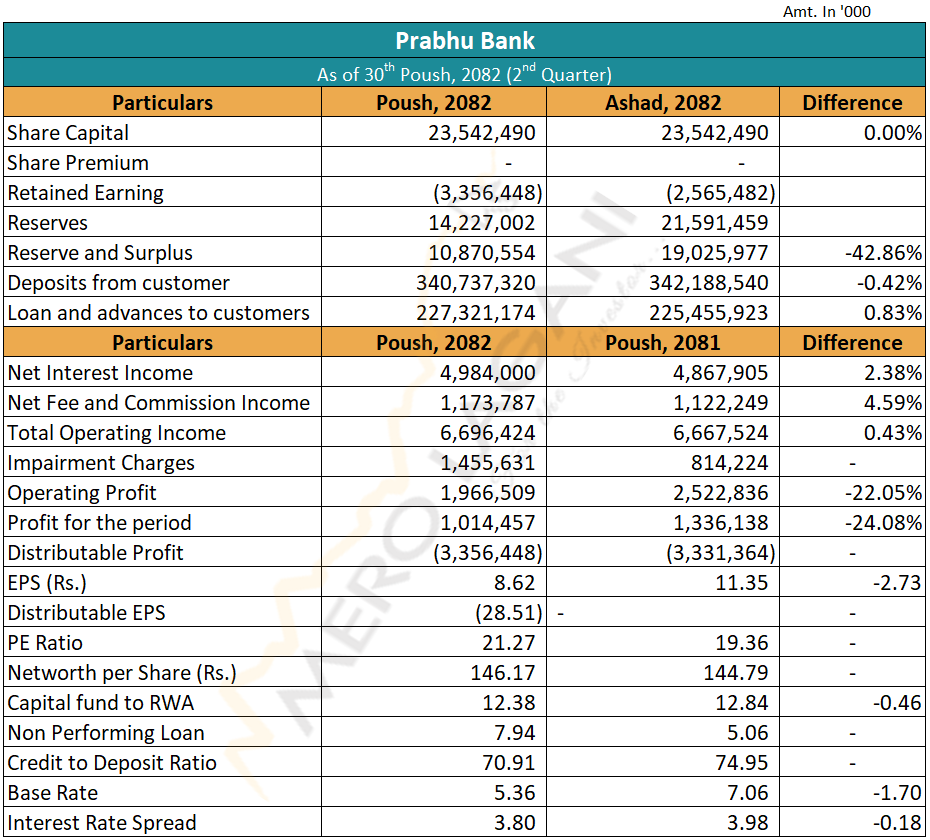Select Impairment Charges value 1,455,631
This screenshot has width=930, height=840.
coord(489,463)
